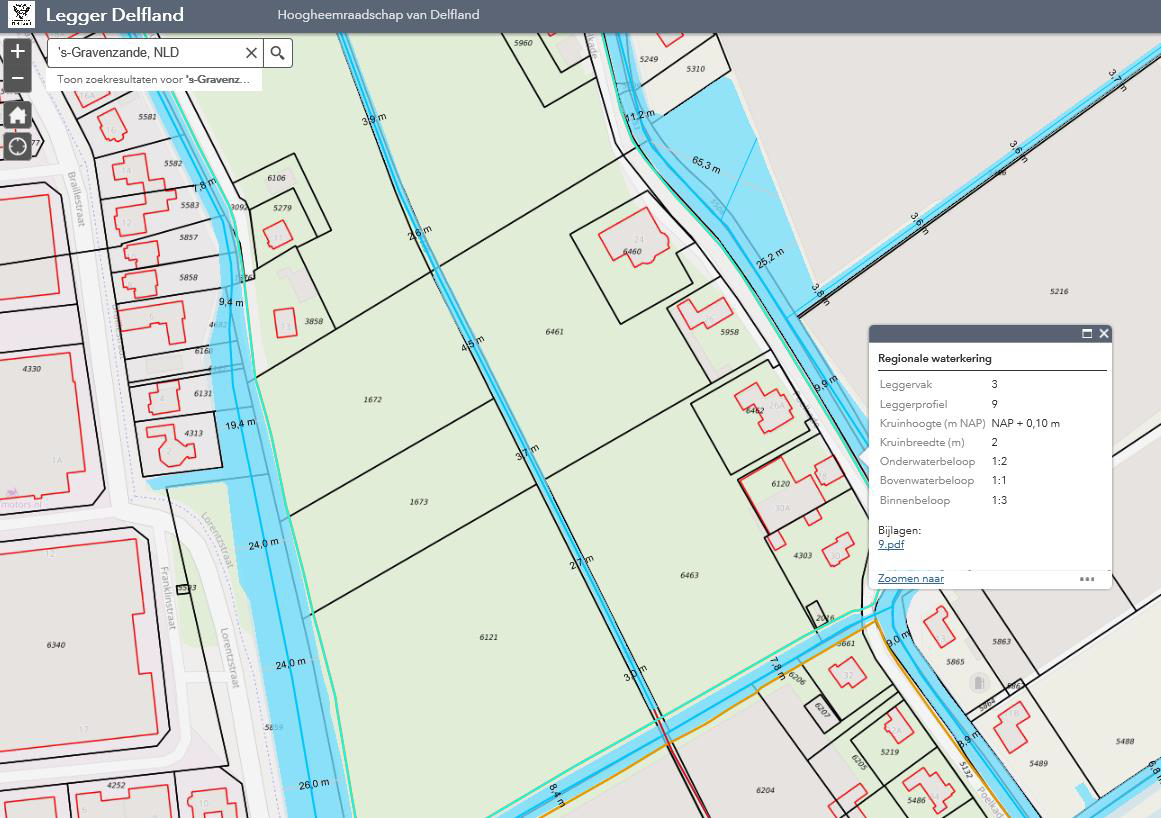Click parcel 6120 on the map
Image resolution: width=1161 pixels, height=818 pixels.
point(780,483)
